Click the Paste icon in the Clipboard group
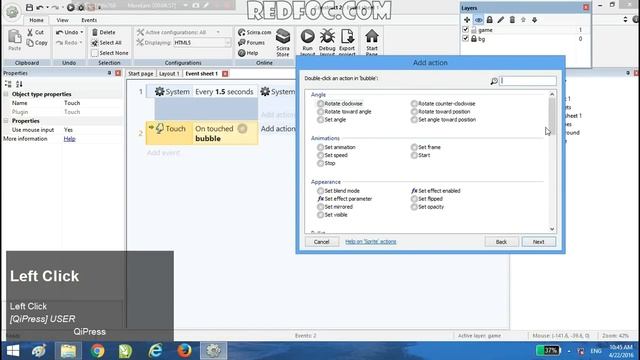 point(15,37)
